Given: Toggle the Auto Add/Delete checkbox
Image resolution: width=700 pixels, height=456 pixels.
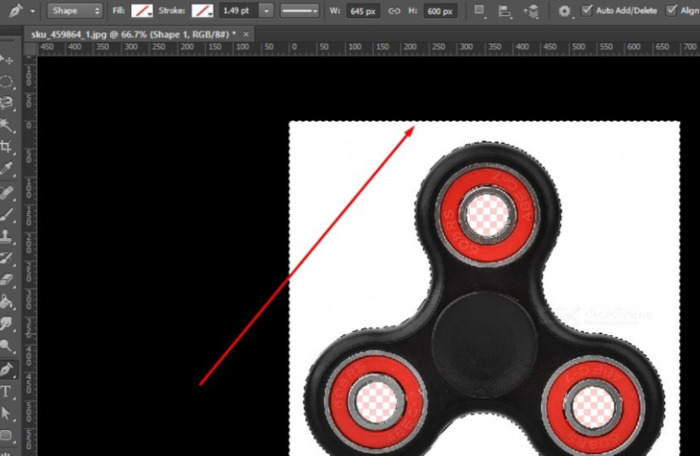Looking at the screenshot, I should (587, 10).
